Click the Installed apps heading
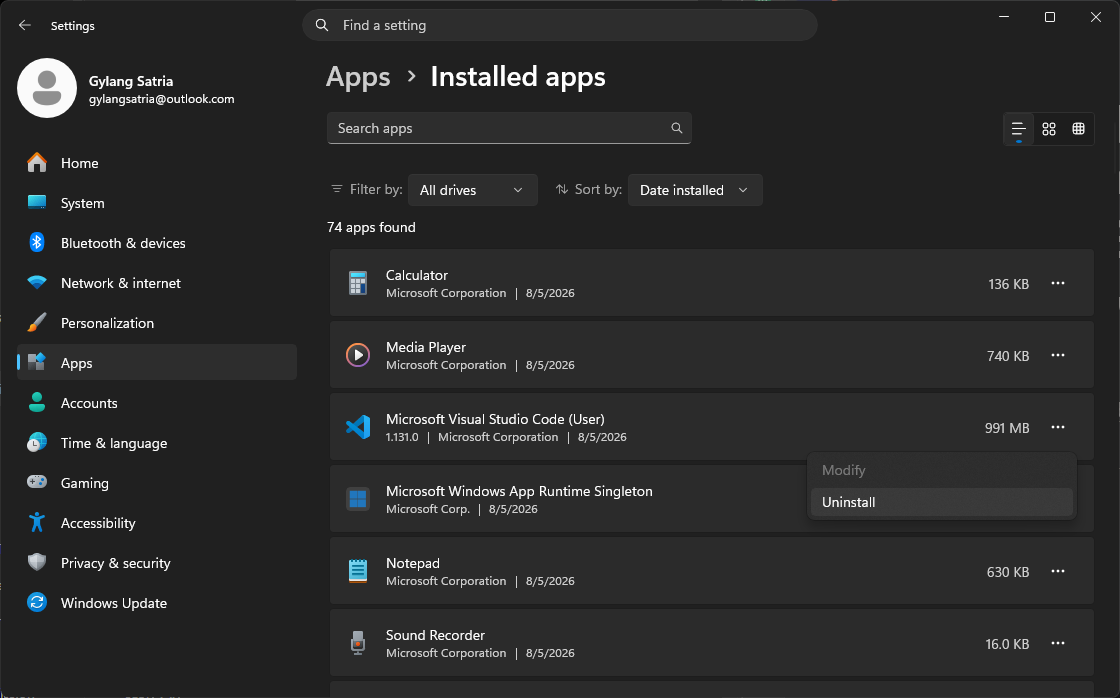The image size is (1120, 698). tap(518, 77)
